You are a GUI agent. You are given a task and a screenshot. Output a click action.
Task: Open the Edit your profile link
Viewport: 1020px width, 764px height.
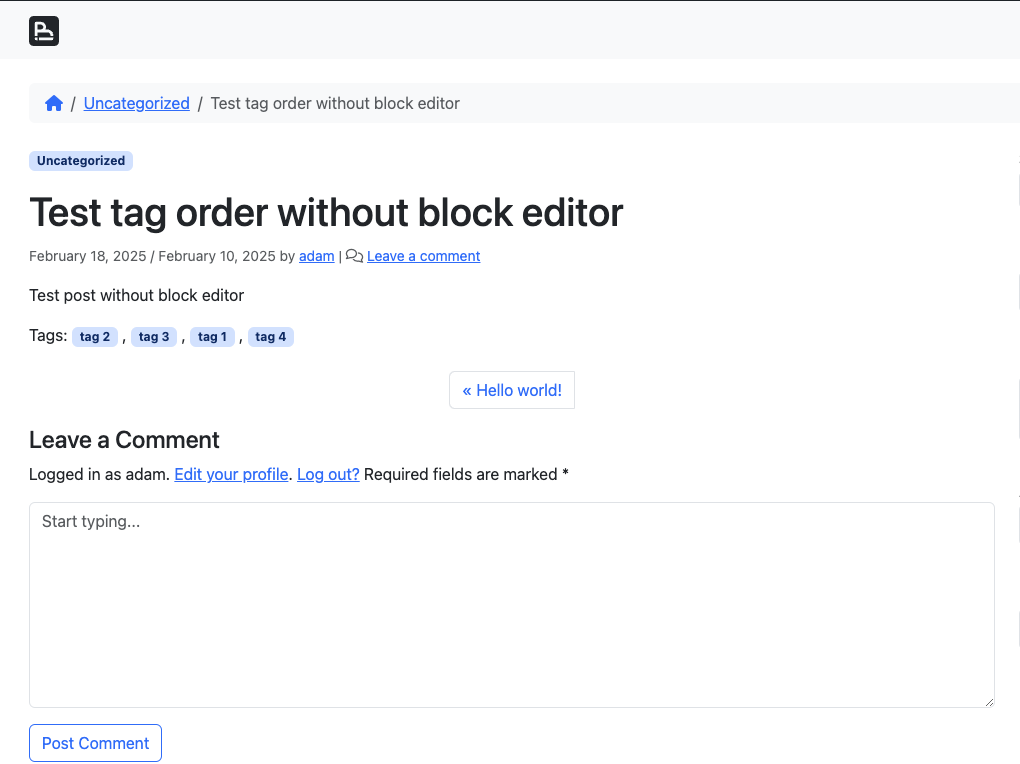coord(231,474)
